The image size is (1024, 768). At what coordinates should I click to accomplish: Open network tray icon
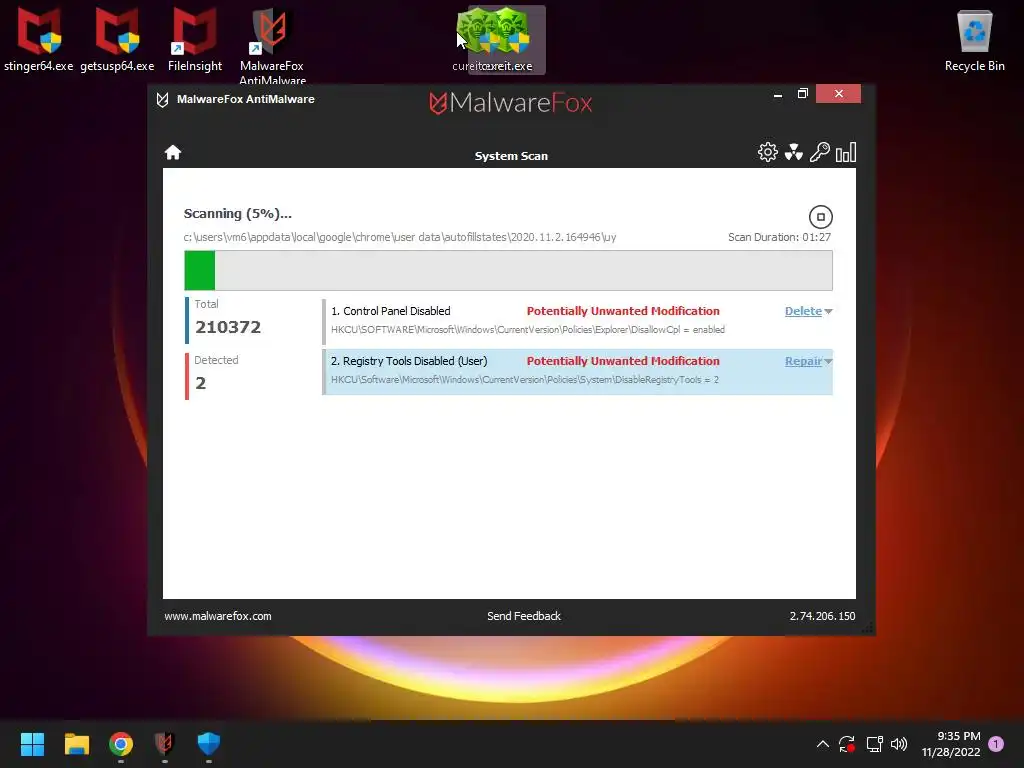pyautogui.click(x=874, y=744)
